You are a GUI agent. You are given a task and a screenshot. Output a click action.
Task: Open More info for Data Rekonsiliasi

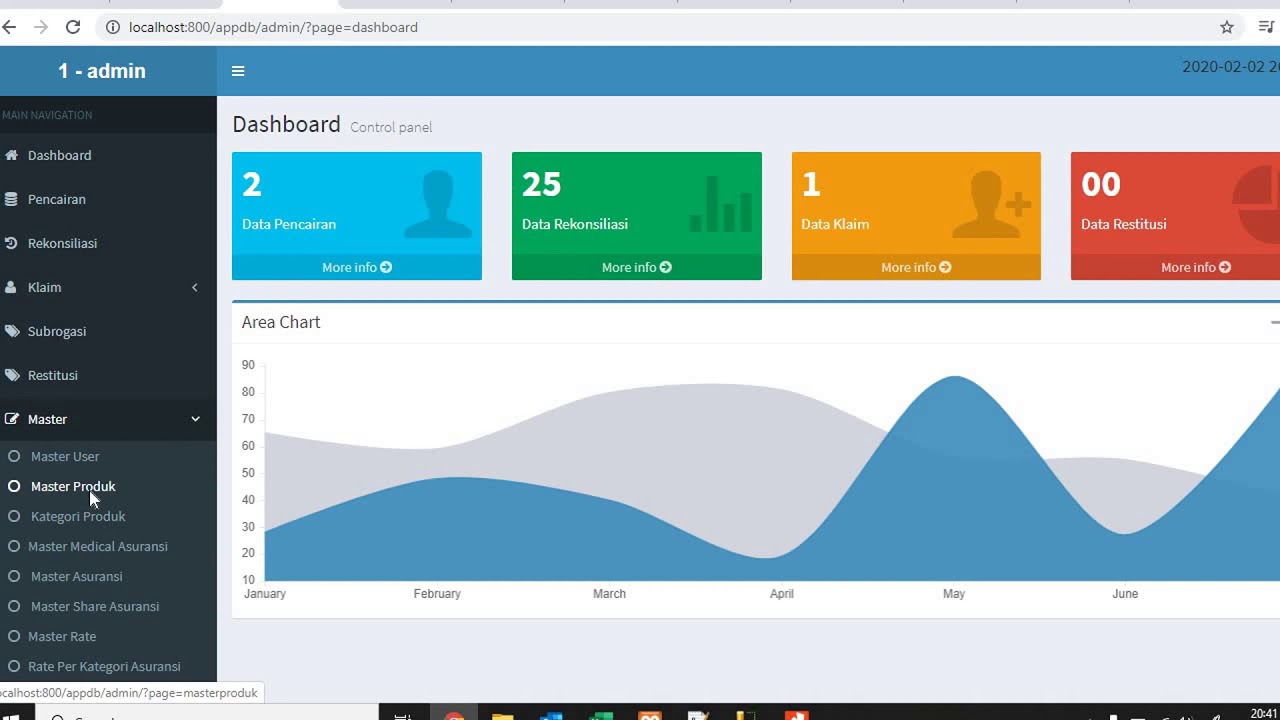pos(637,267)
